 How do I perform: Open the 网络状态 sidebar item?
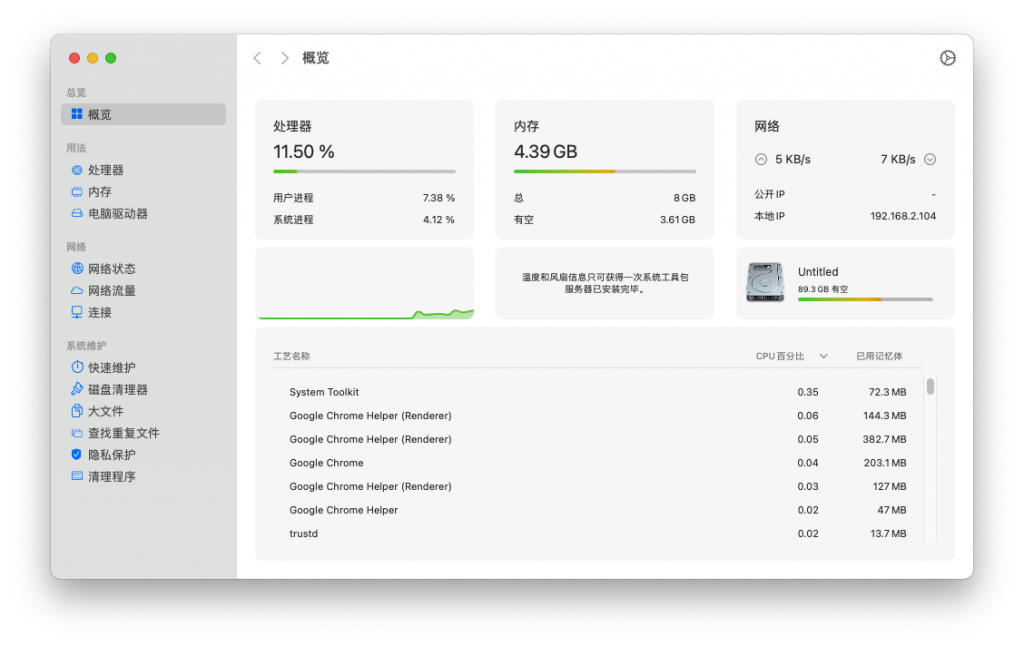point(143,268)
